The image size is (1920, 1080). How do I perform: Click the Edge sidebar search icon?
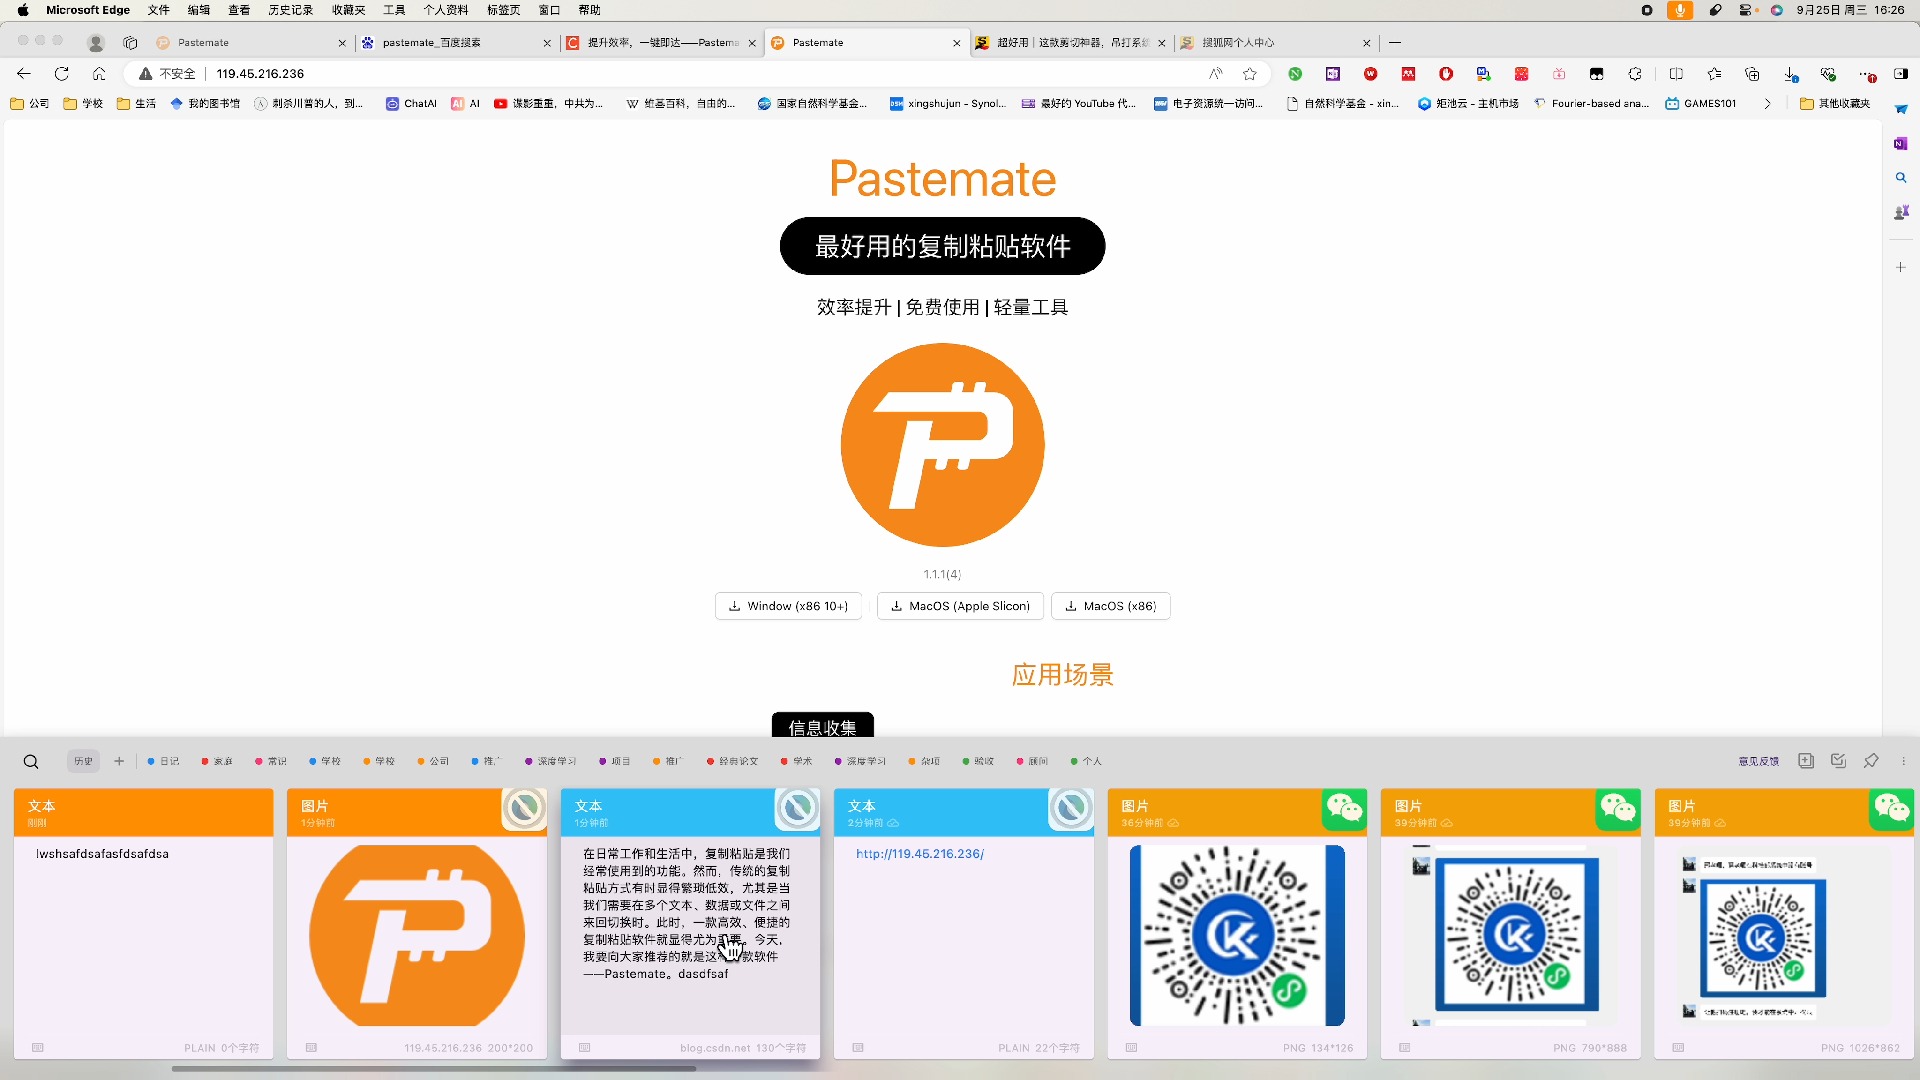(1901, 177)
